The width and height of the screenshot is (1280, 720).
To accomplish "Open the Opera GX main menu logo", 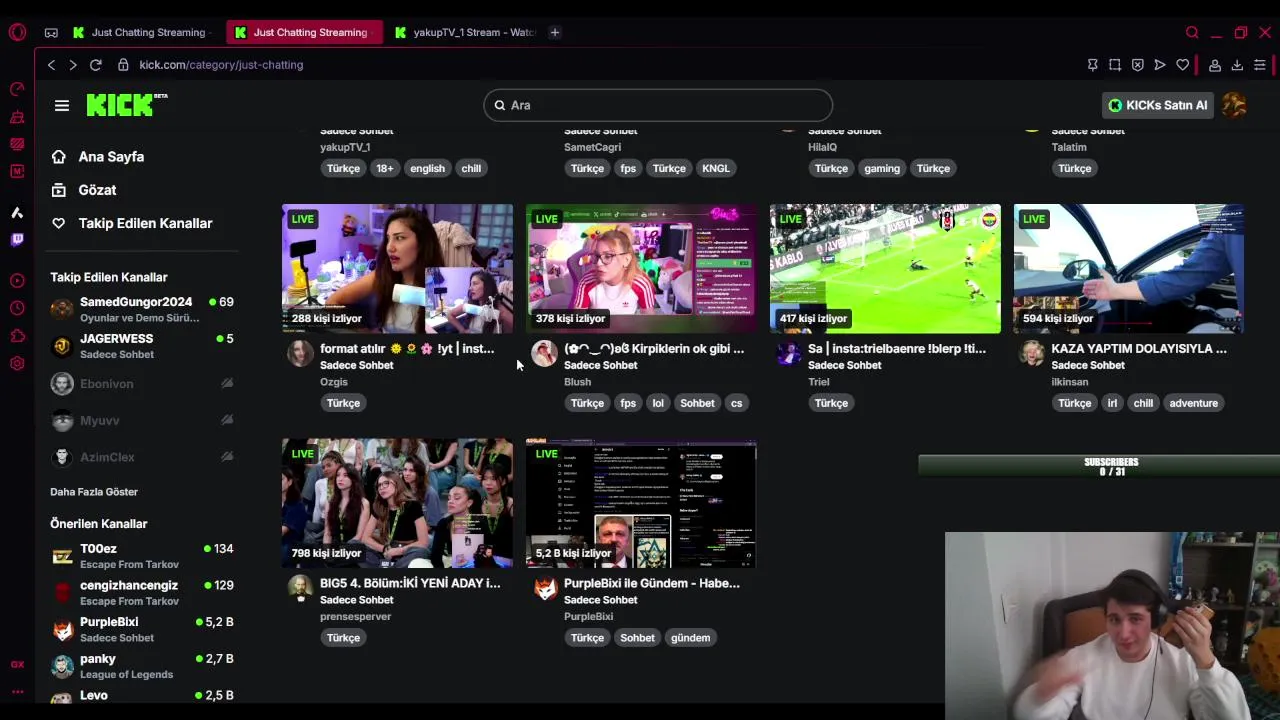I will coord(17,32).
